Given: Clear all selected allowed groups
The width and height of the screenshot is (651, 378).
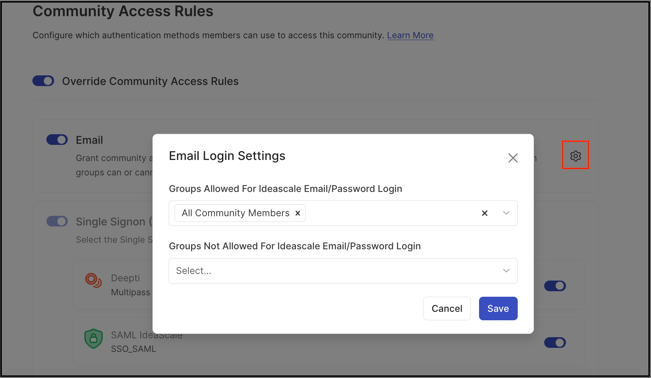Looking at the screenshot, I should pyautogui.click(x=484, y=213).
